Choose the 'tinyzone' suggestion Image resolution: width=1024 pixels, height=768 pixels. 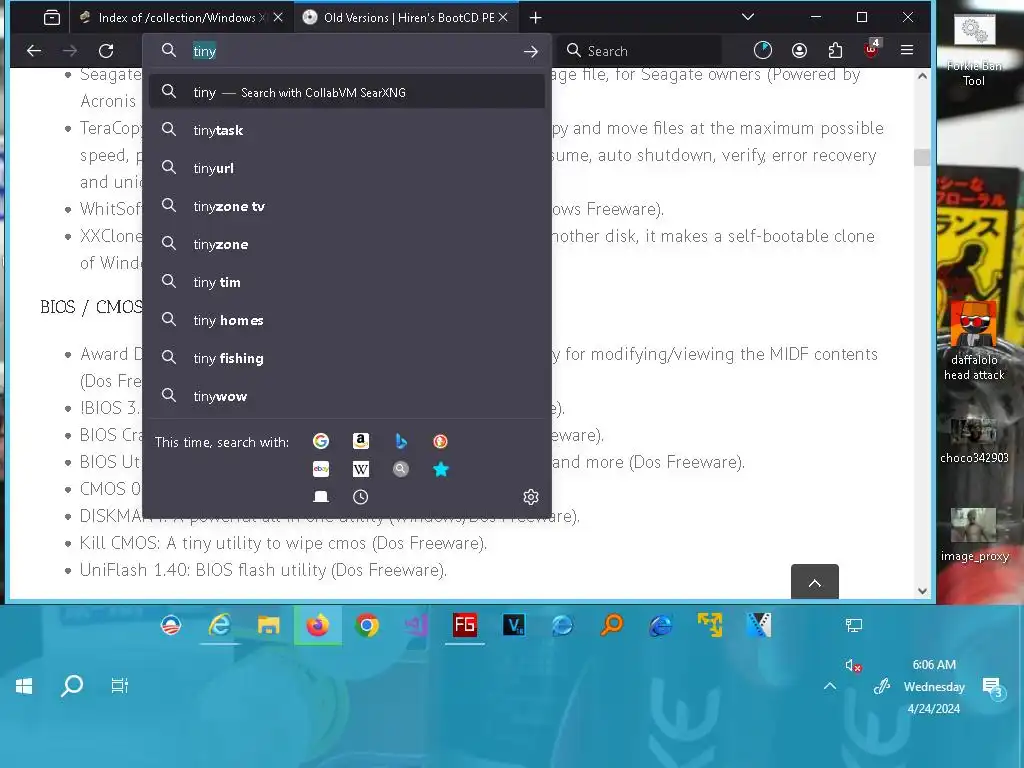pyautogui.click(x=347, y=244)
